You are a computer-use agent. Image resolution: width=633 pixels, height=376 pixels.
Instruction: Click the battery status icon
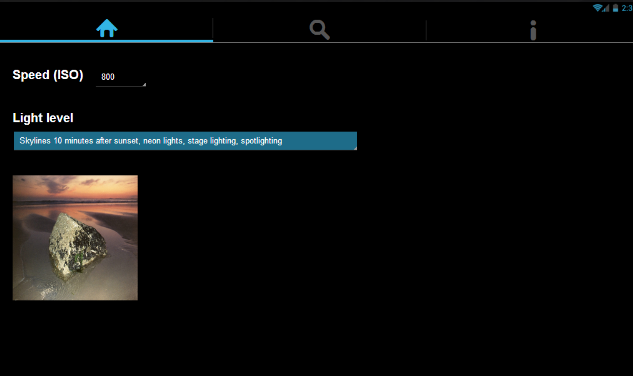(x=615, y=8)
